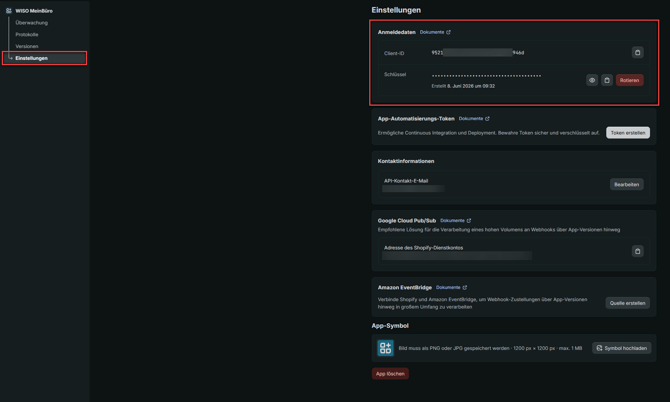Viewport: 670px width, 402px height.
Task: Open Protokolle in the sidebar
Action: tap(27, 35)
